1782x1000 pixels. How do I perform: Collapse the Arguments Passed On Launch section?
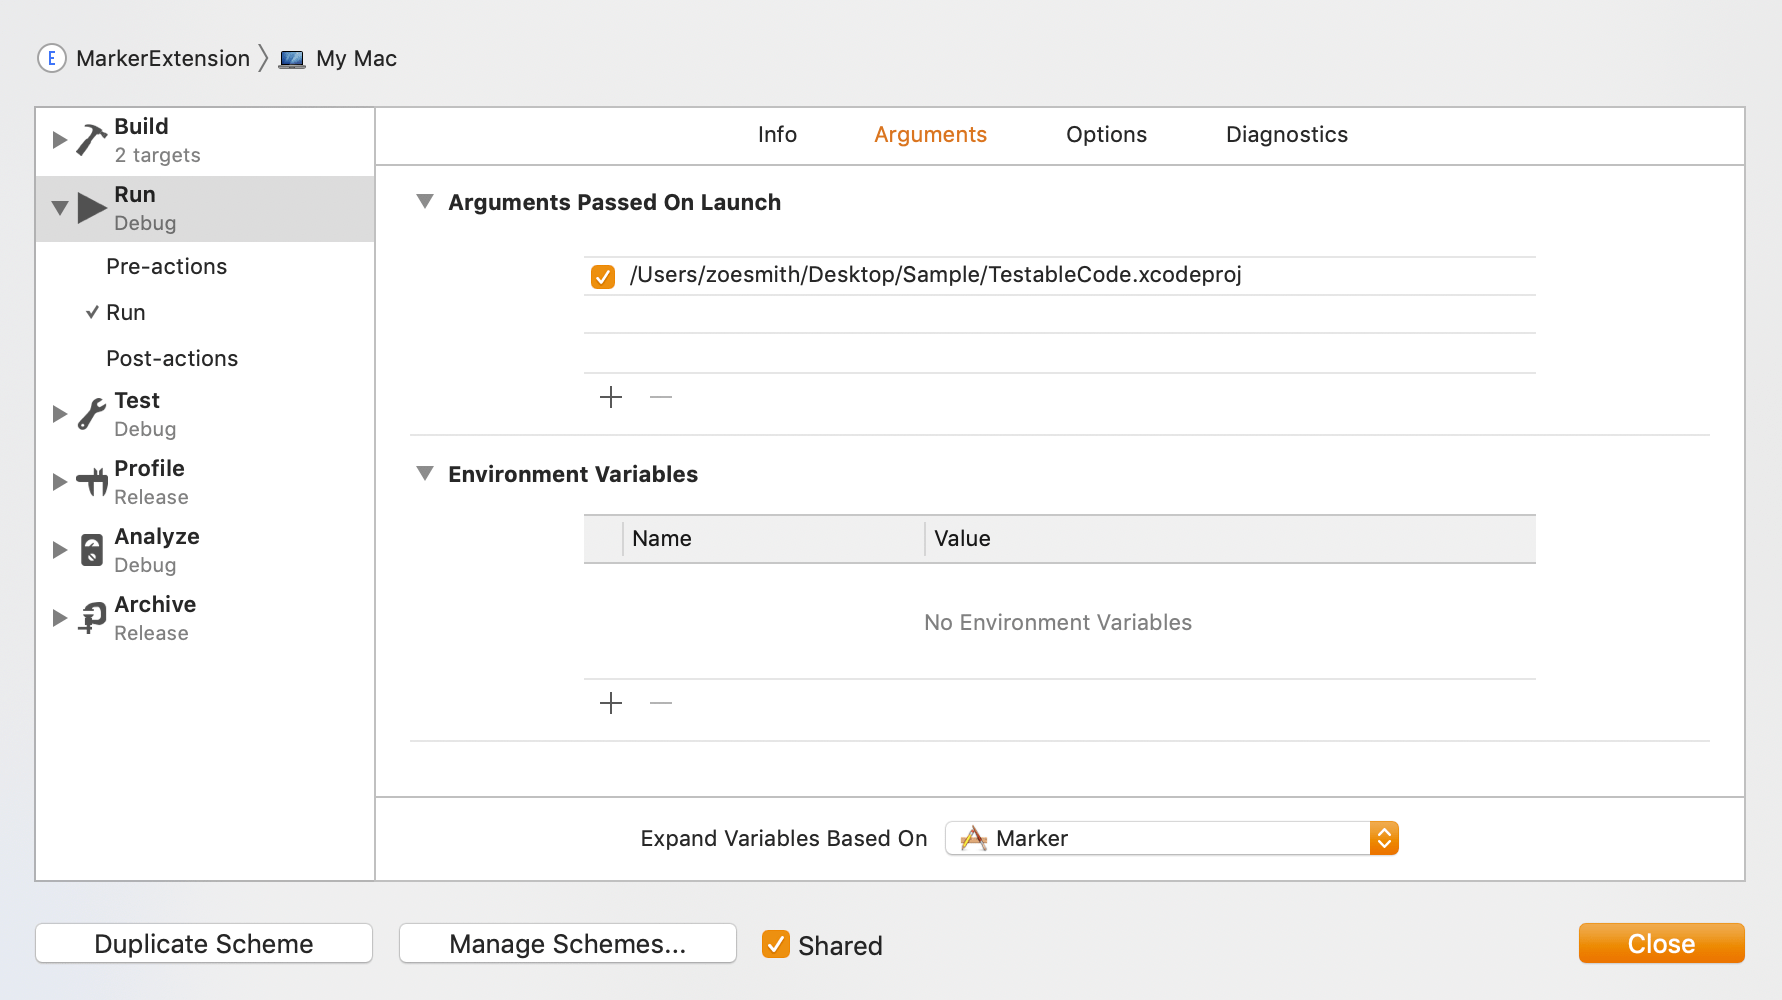tap(425, 201)
